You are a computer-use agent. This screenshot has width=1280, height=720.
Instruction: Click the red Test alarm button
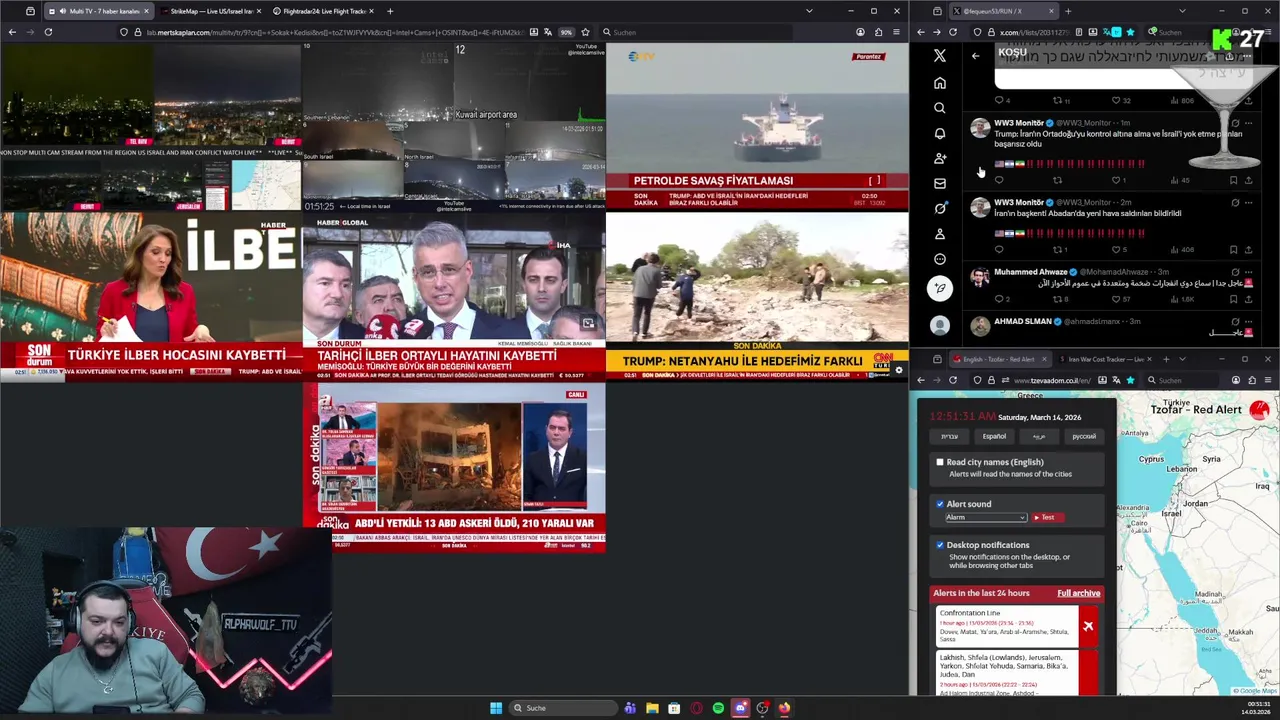[1047, 517]
